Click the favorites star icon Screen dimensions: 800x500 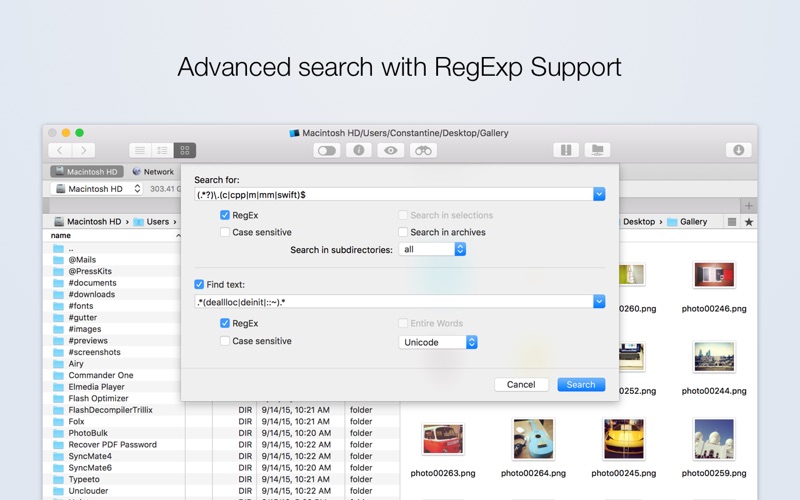[748, 222]
